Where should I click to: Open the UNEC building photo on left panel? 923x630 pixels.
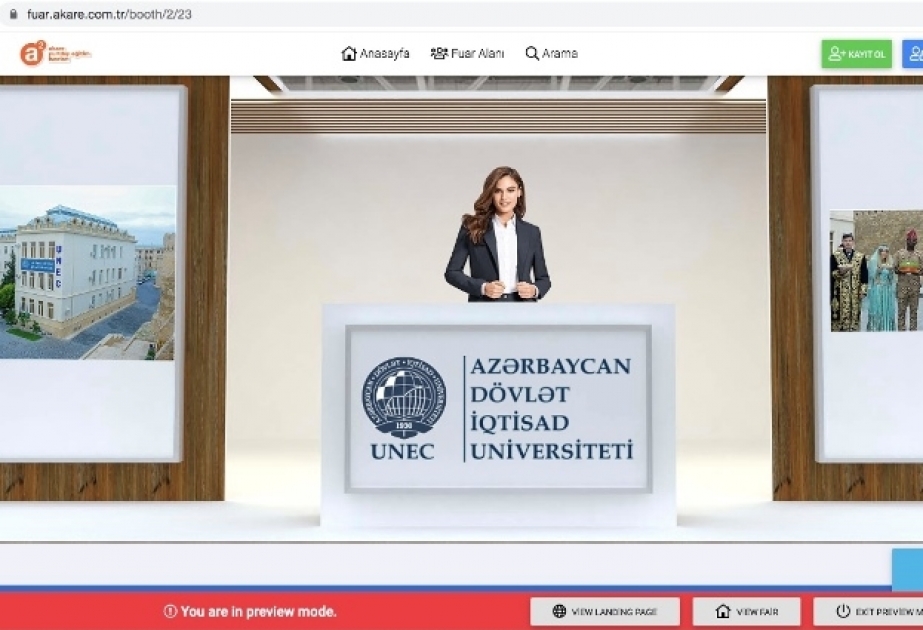[x=87, y=273]
